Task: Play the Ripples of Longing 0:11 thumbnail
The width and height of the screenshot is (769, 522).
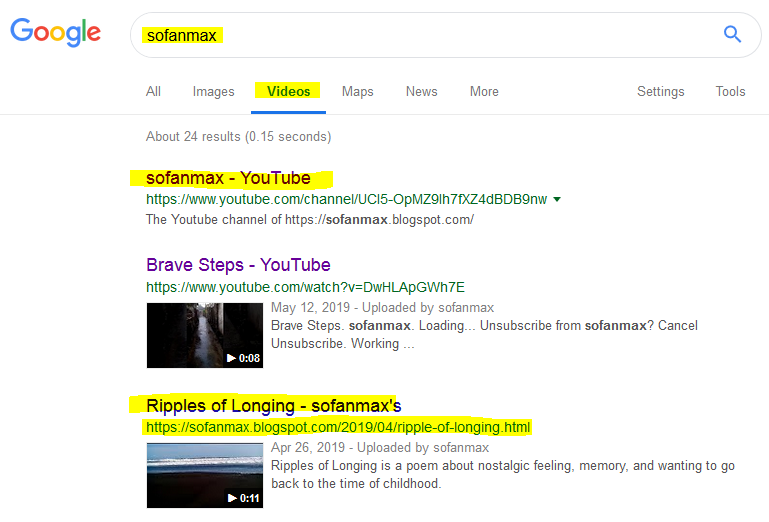Action: 205,475
